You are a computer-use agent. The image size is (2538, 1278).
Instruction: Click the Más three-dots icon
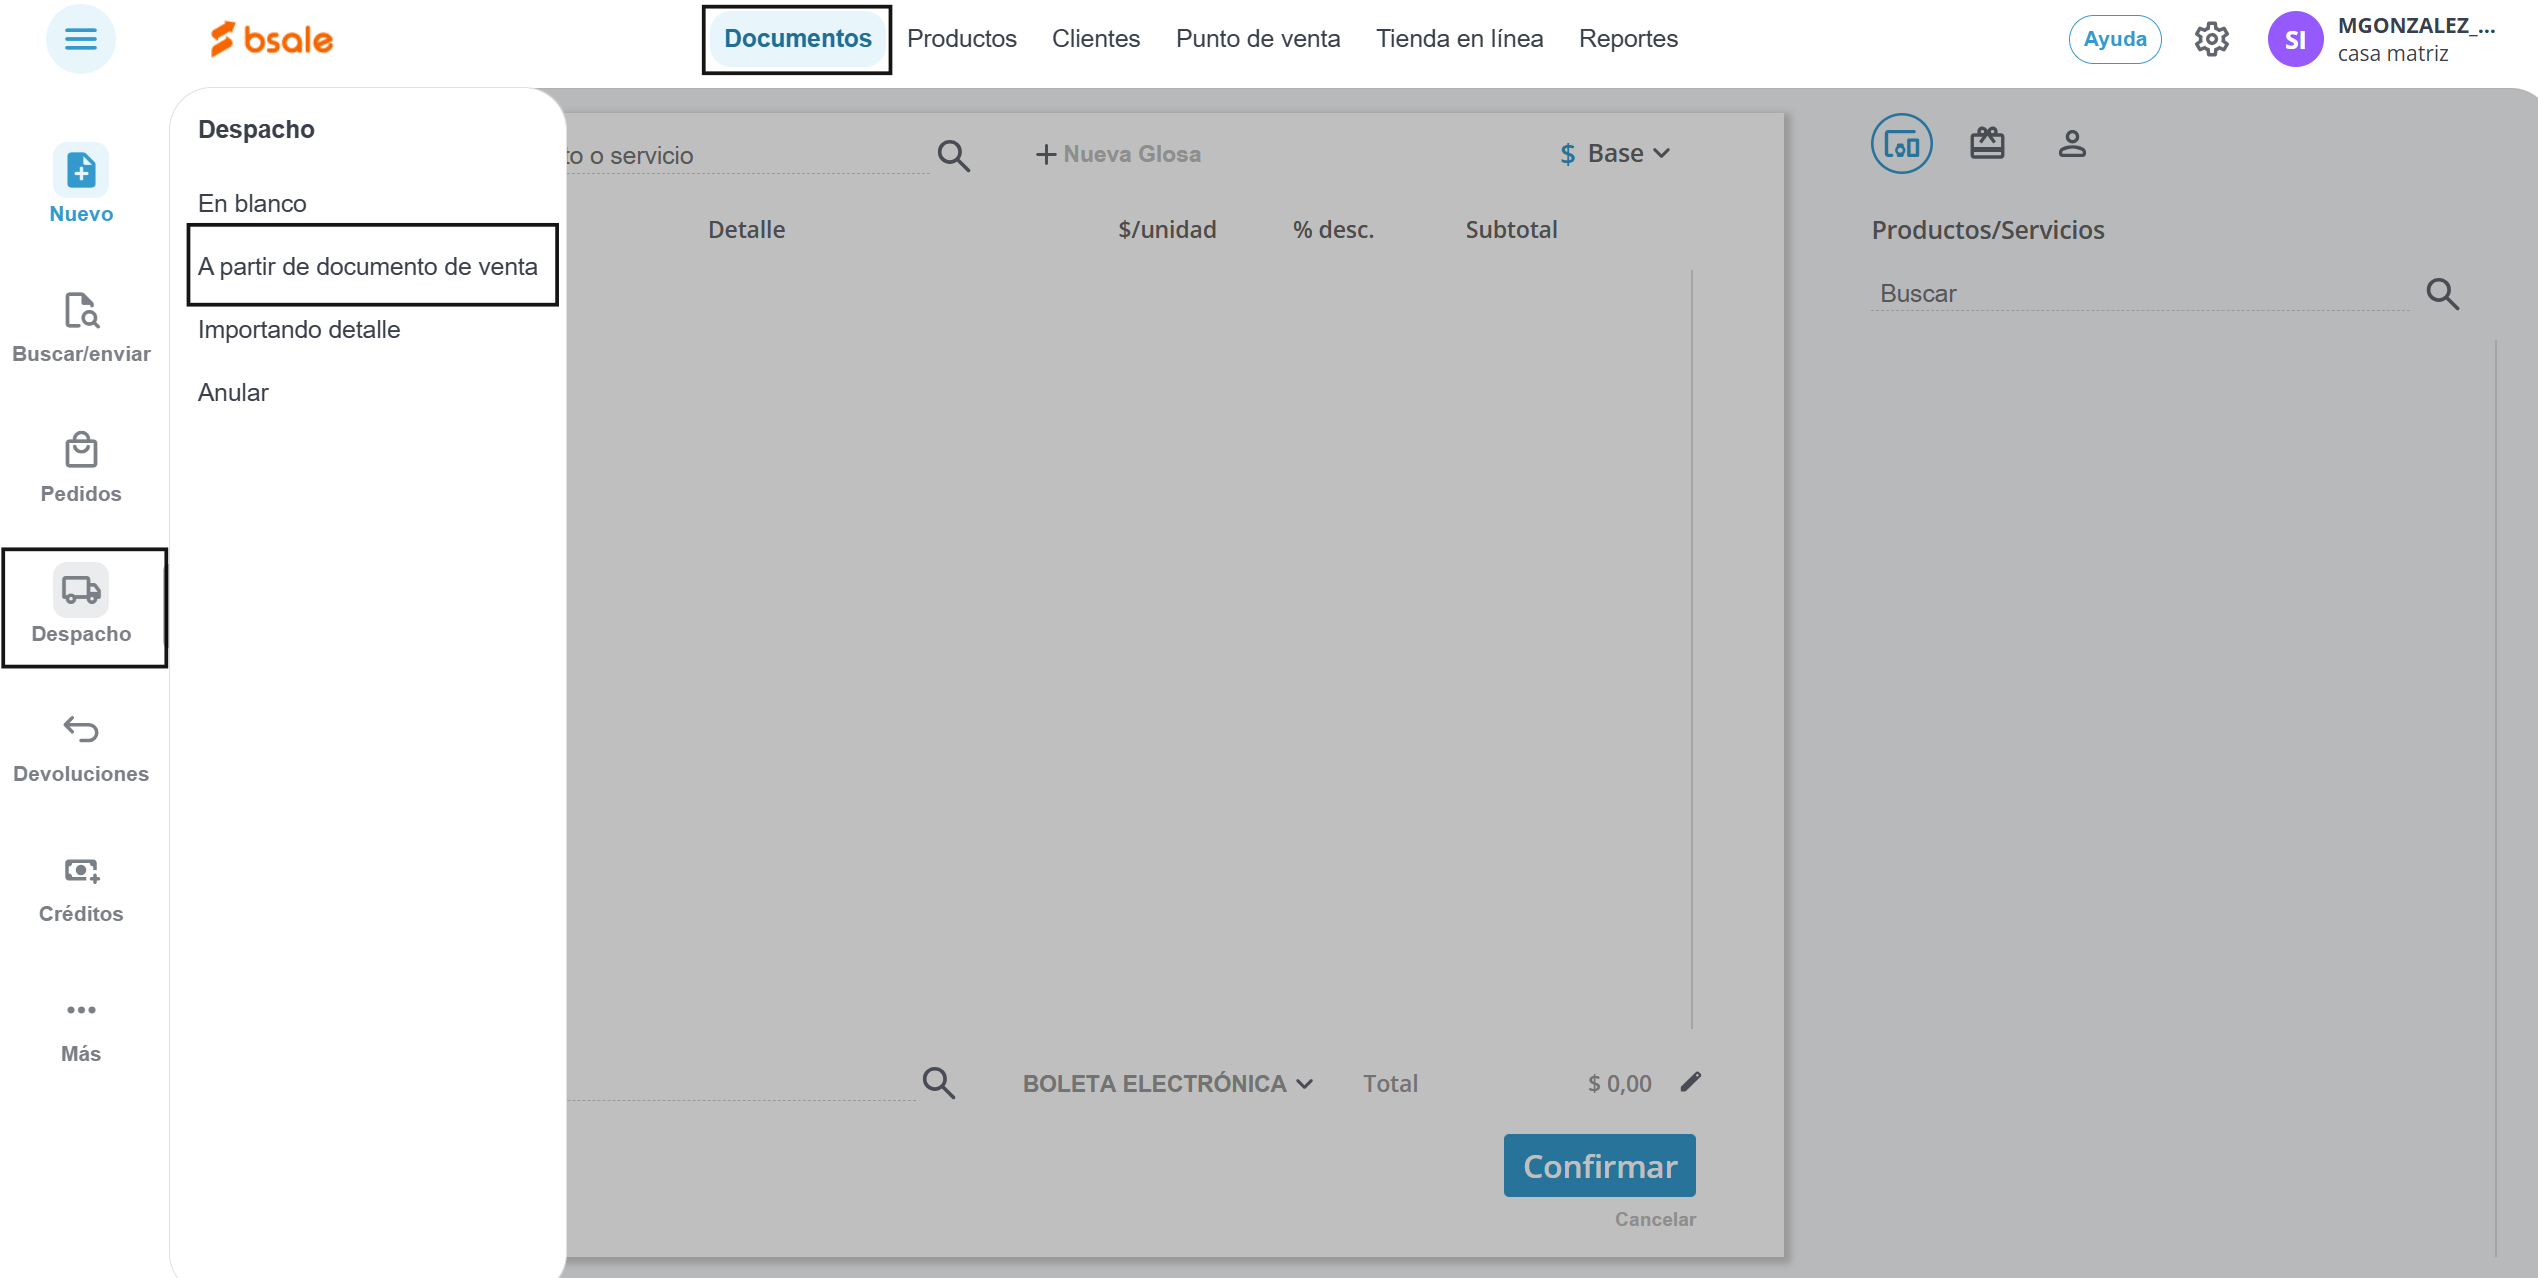81,1011
